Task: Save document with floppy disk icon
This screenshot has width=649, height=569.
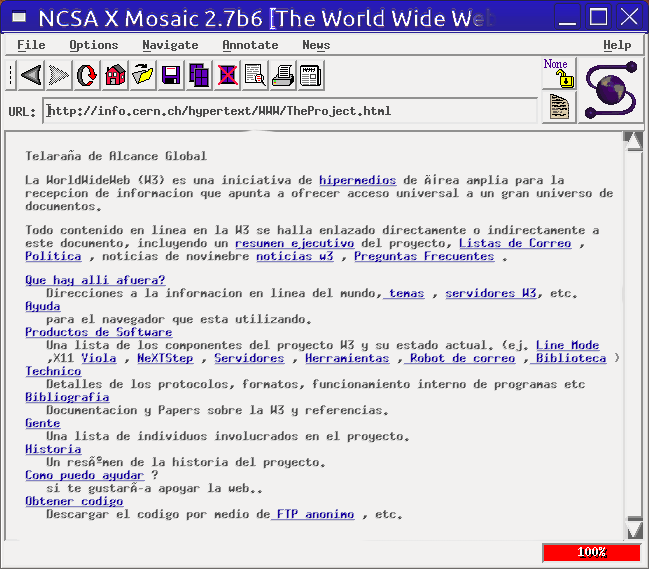Action: (171, 75)
